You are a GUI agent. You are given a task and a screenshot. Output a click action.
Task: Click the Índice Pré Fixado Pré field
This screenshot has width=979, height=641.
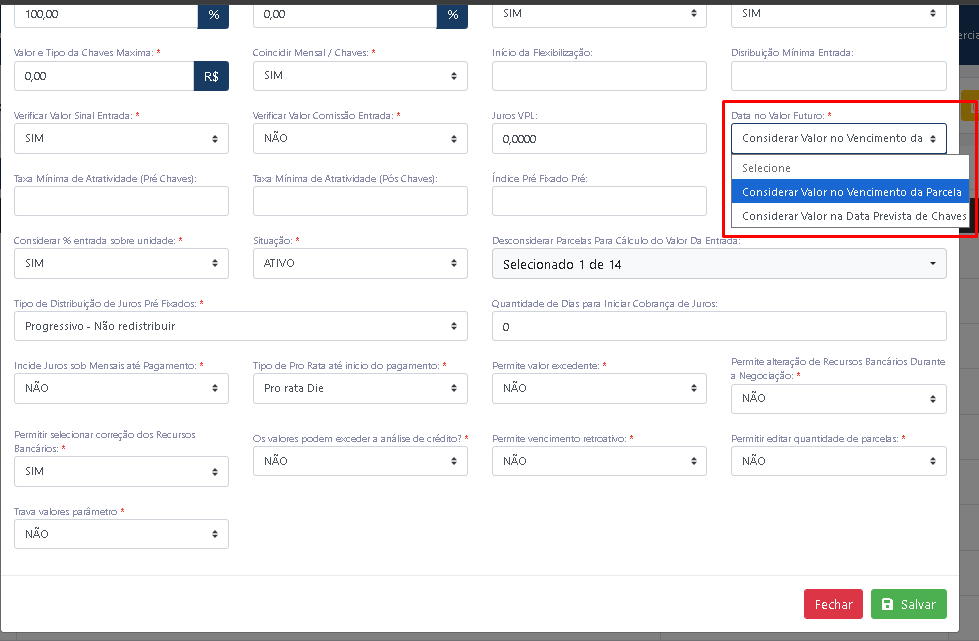pos(599,201)
